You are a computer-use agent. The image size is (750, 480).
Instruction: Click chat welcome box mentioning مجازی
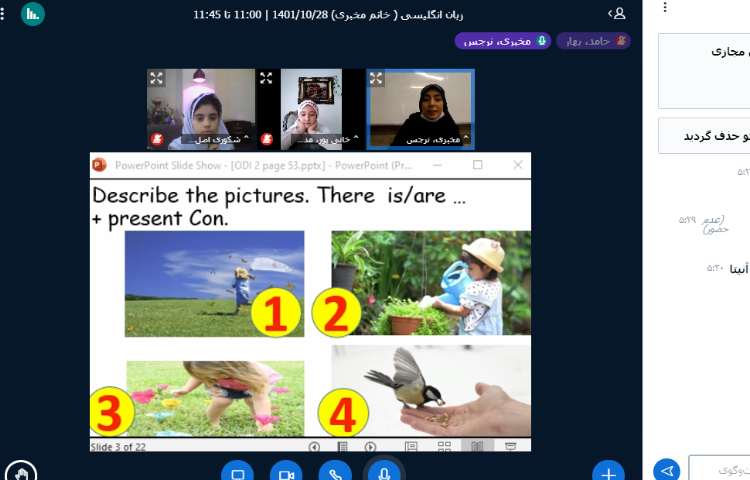[704, 71]
